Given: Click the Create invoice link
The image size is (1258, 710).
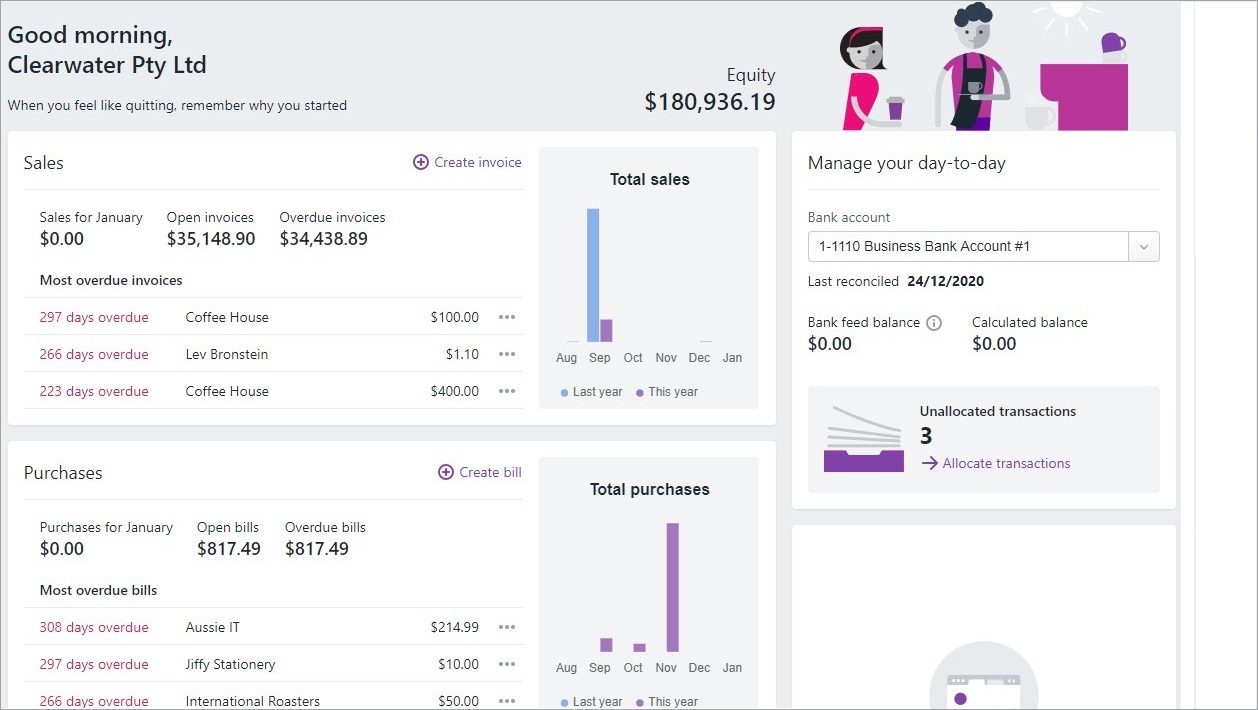Looking at the screenshot, I should pos(478,162).
